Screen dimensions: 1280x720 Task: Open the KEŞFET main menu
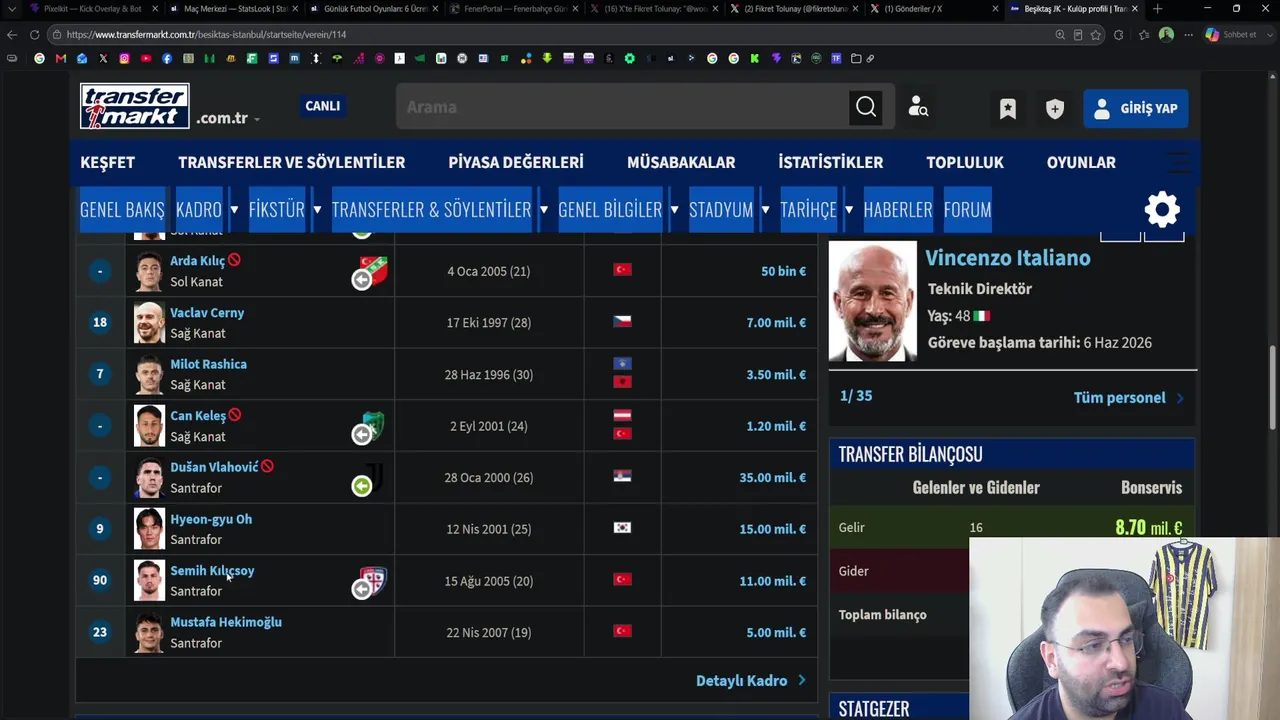(107, 162)
